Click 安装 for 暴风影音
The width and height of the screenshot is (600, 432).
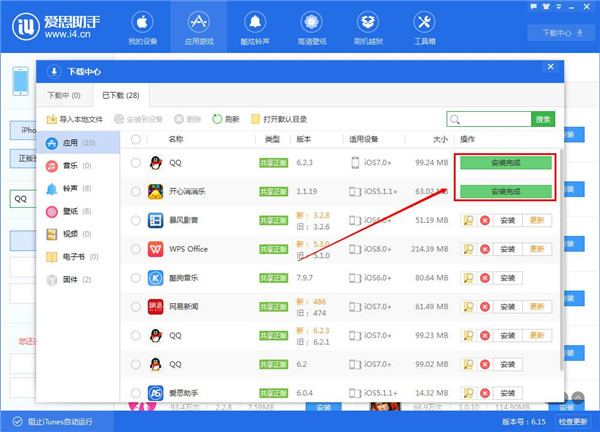pyautogui.click(x=507, y=220)
